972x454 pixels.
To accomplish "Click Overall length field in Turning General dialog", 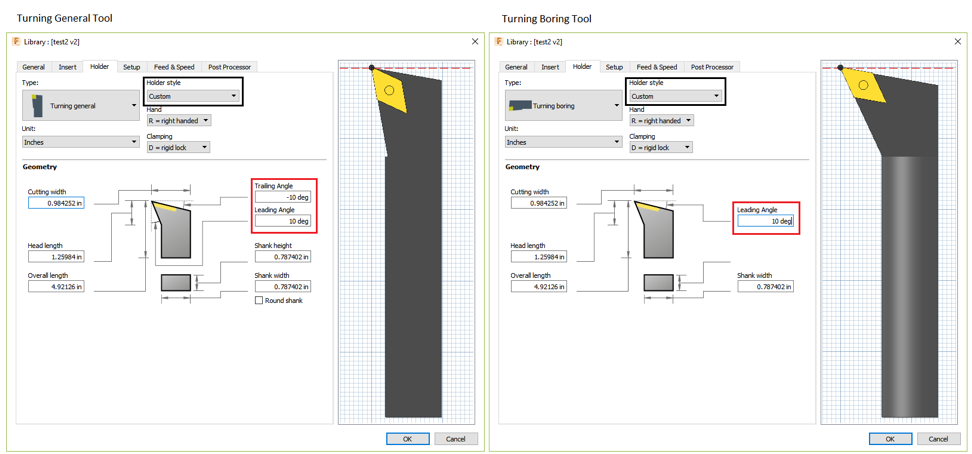I will 56,287.
